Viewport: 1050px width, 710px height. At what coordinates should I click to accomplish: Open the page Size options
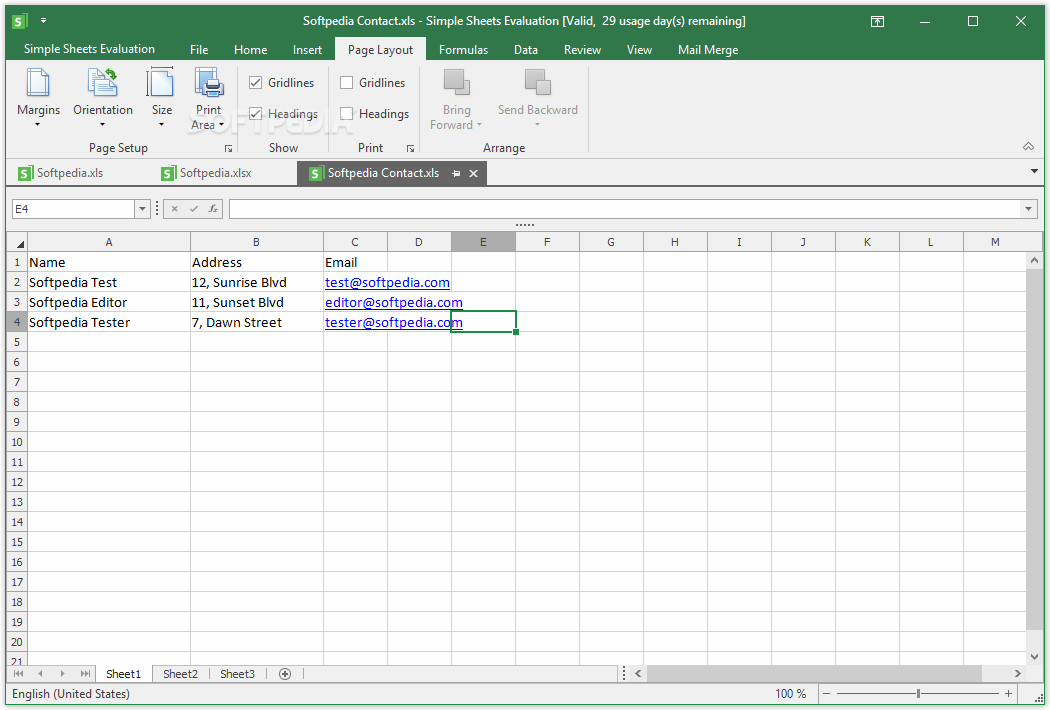tap(161, 99)
